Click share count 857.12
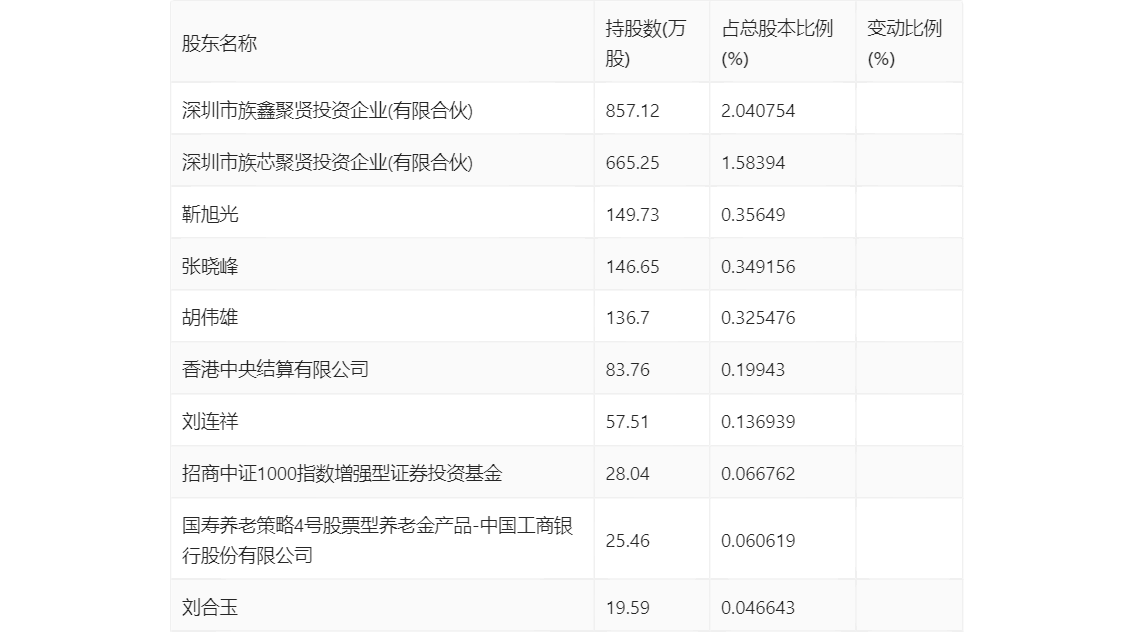Viewport: 1134px width, 632px height. click(x=633, y=111)
